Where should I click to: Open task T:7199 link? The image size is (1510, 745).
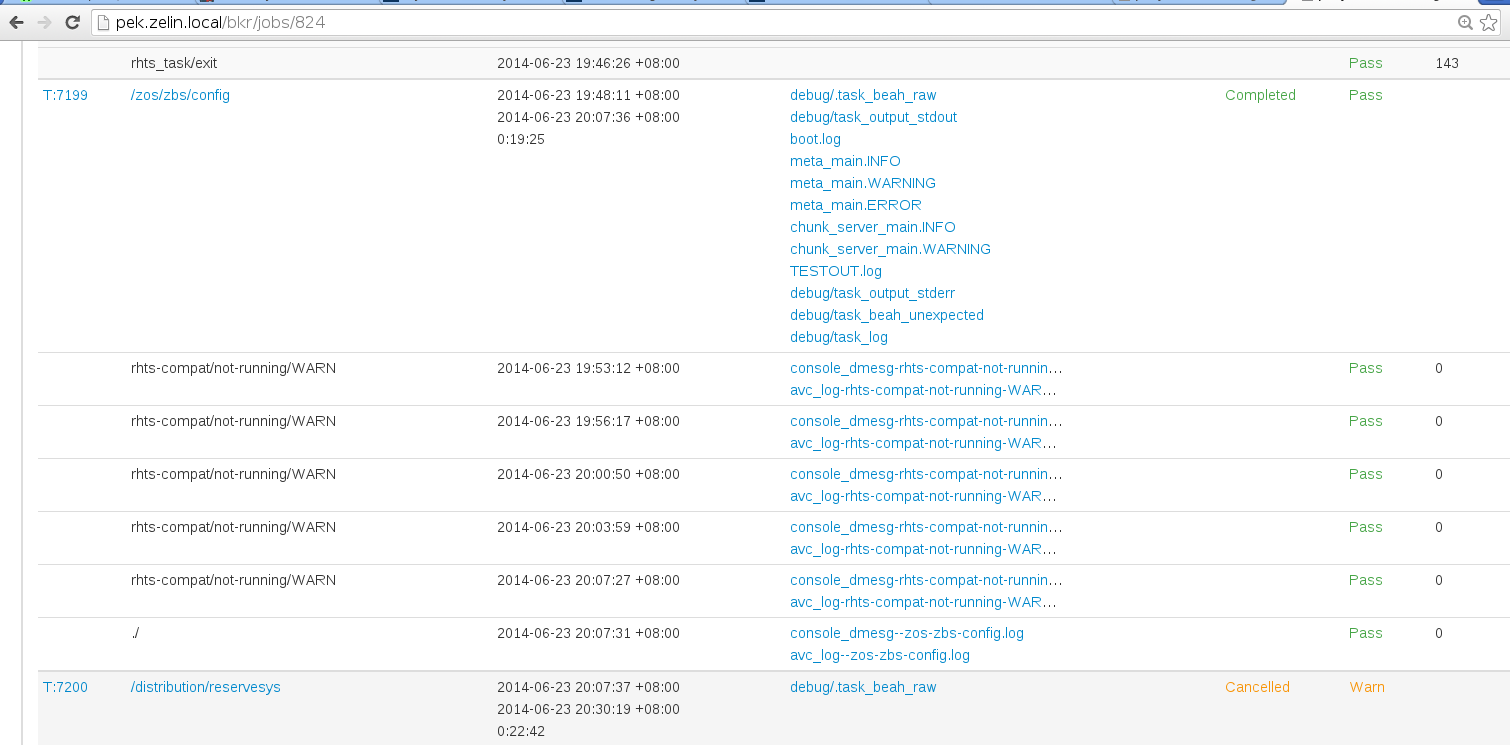pos(65,95)
